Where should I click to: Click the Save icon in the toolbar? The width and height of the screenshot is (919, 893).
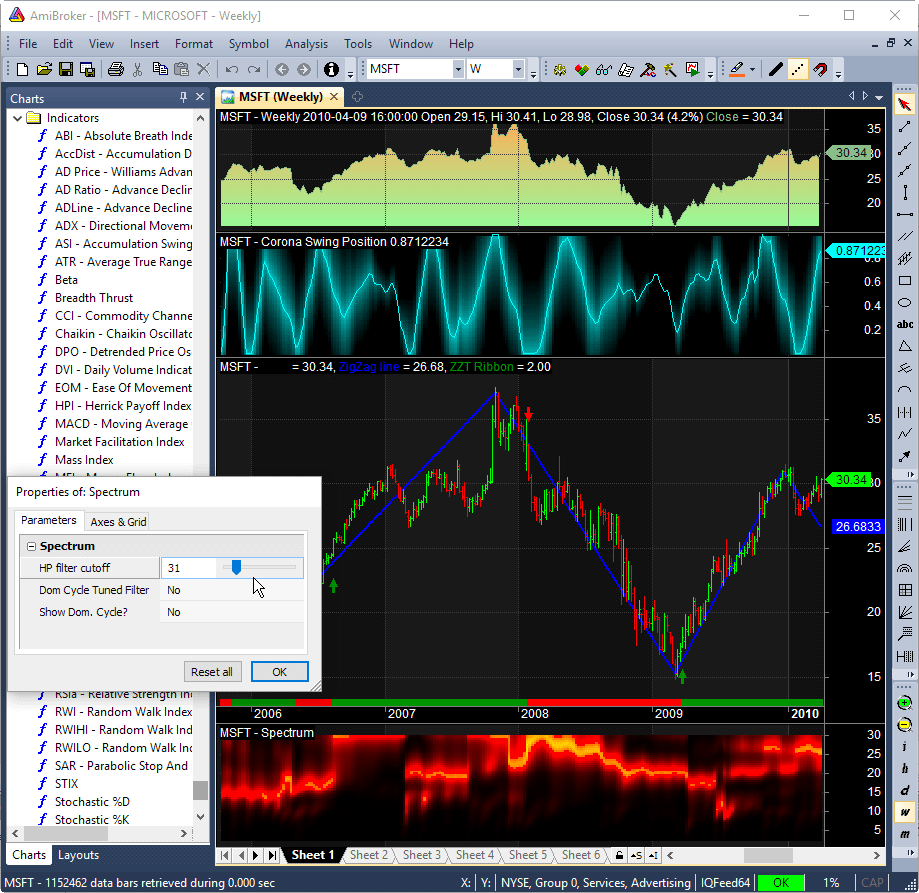coord(66,70)
